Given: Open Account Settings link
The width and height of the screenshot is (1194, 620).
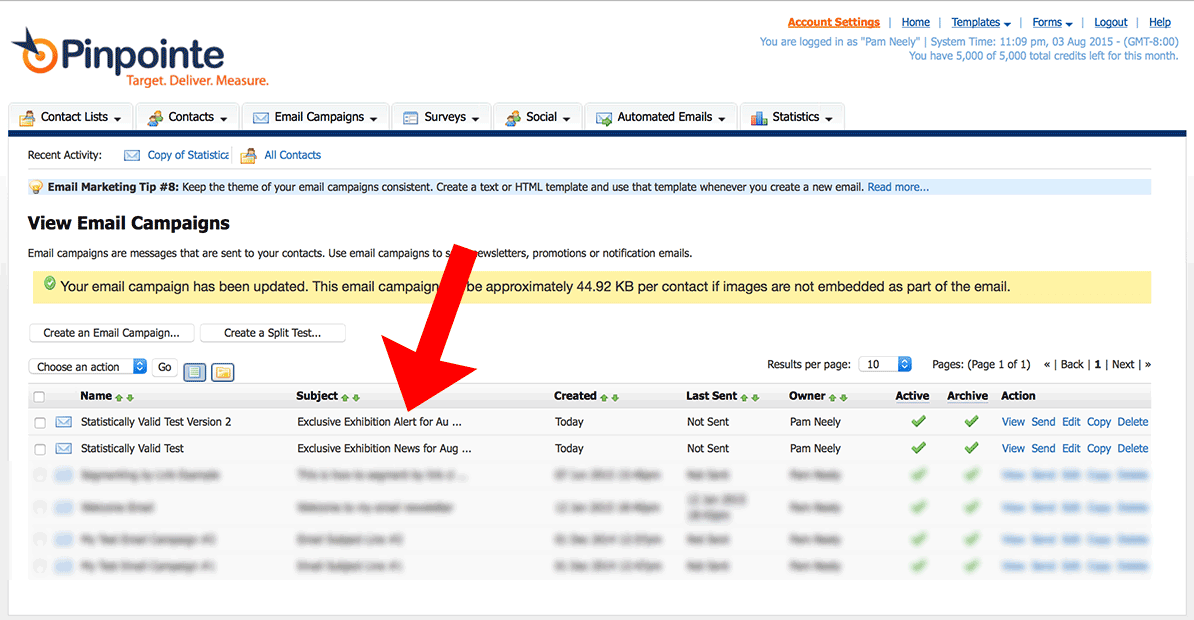Looking at the screenshot, I should (834, 22).
